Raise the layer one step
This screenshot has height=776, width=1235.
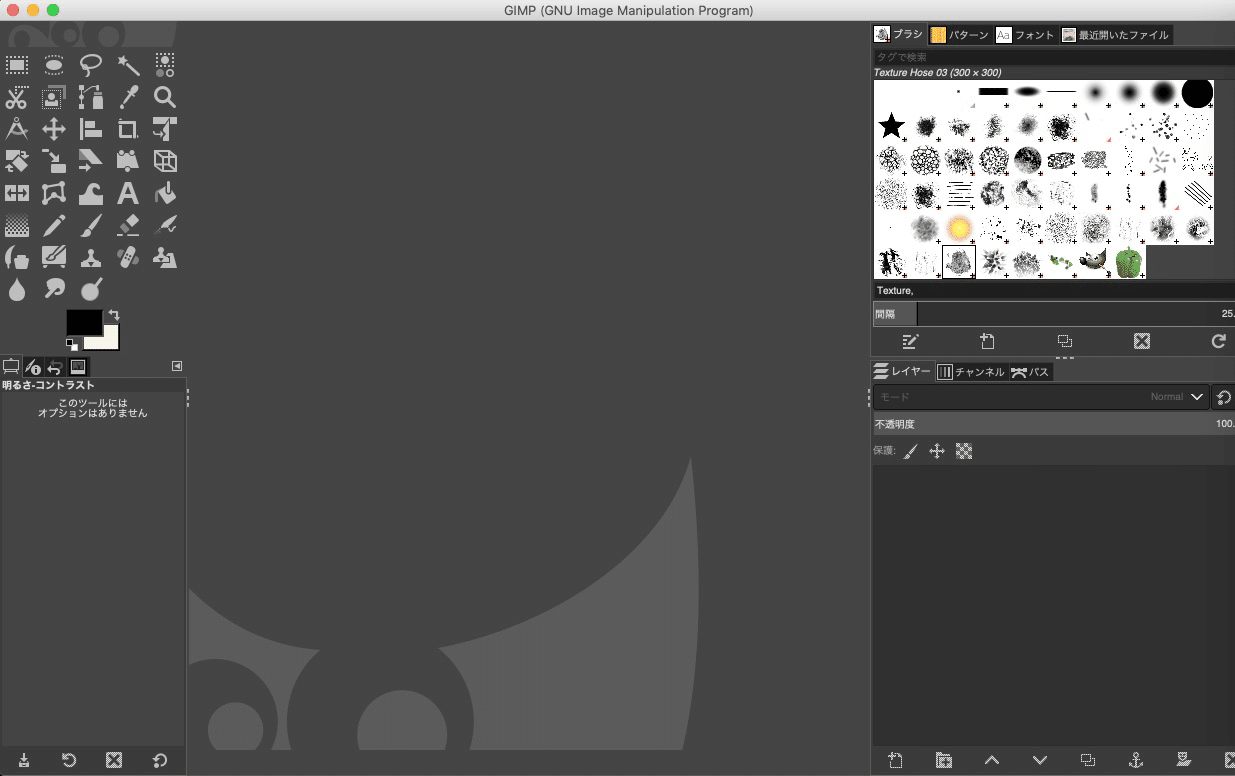point(992,760)
